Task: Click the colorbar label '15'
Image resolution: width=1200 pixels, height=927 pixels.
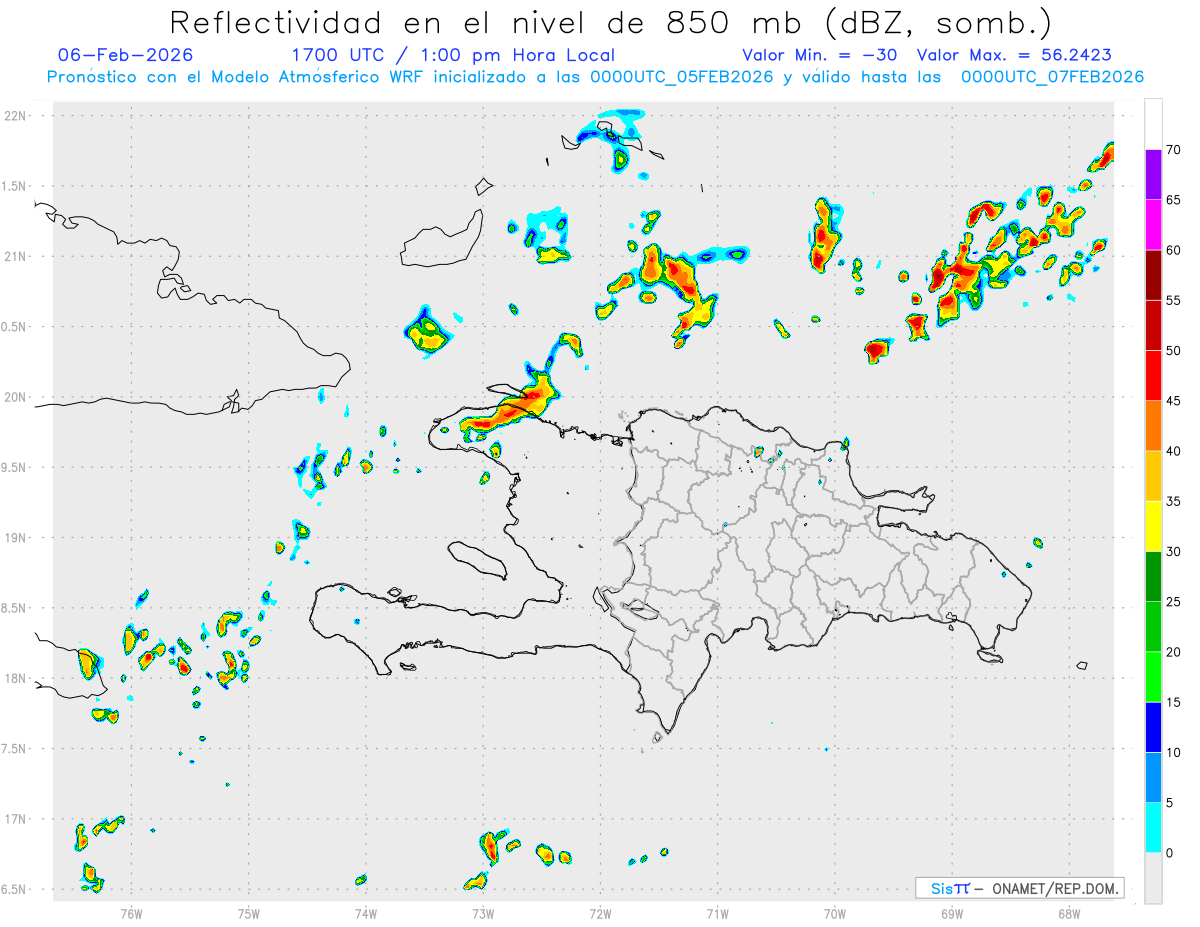Action: [1173, 702]
